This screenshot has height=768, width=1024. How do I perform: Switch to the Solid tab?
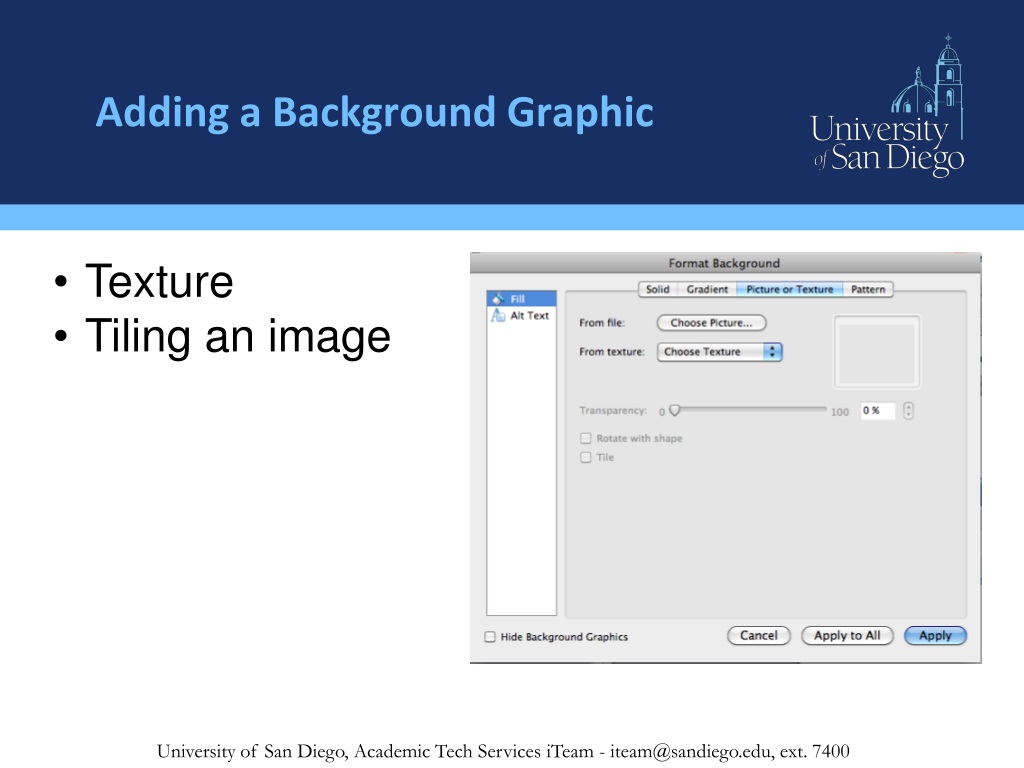click(x=657, y=289)
